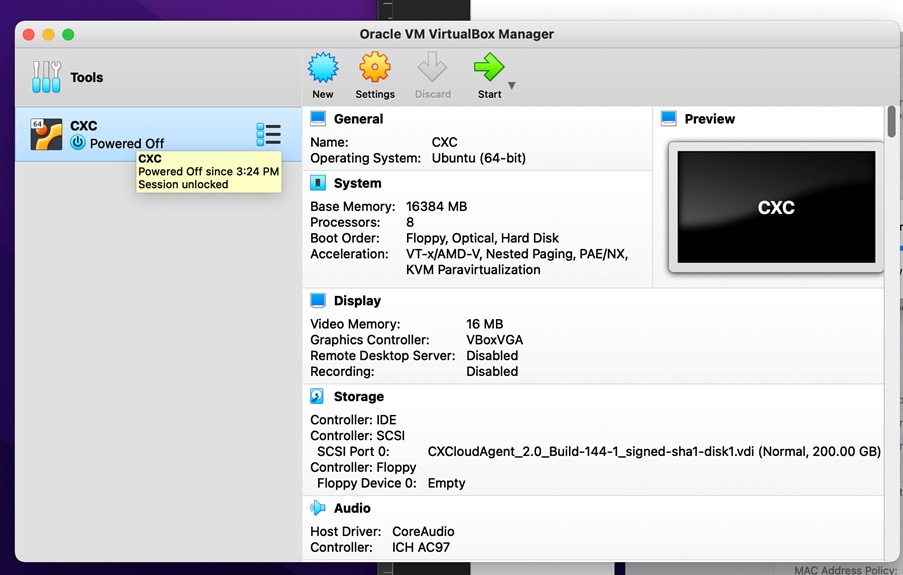The height and width of the screenshot is (575, 903).
Task: Start the VM with the green arrow
Action: [488, 67]
